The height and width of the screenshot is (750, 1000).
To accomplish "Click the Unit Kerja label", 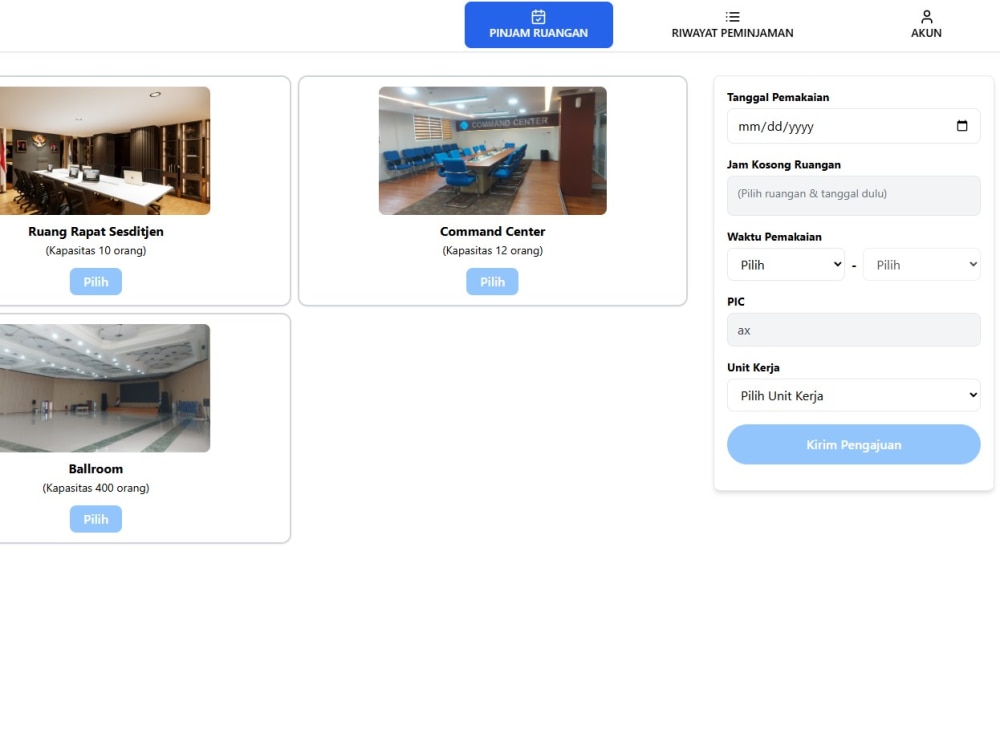I will pyautogui.click(x=753, y=367).
